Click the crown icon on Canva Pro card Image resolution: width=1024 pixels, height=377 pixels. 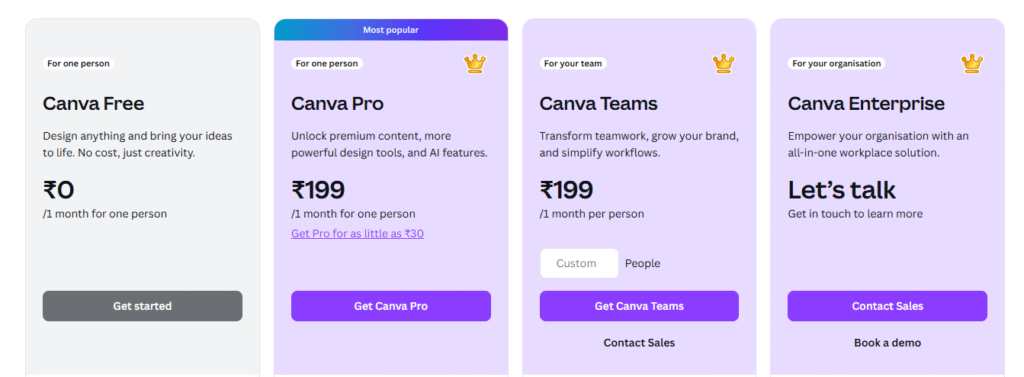pyautogui.click(x=475, y=63)
